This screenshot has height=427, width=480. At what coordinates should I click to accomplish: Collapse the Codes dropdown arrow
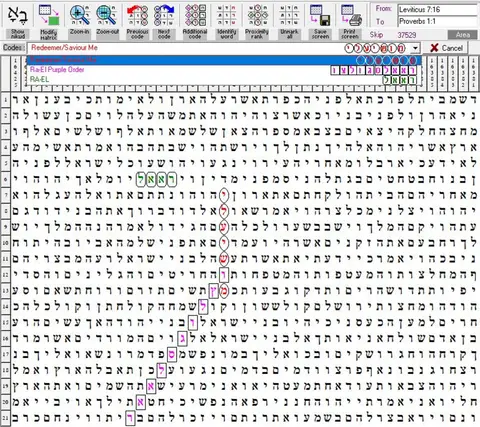(x=415, y=48)
